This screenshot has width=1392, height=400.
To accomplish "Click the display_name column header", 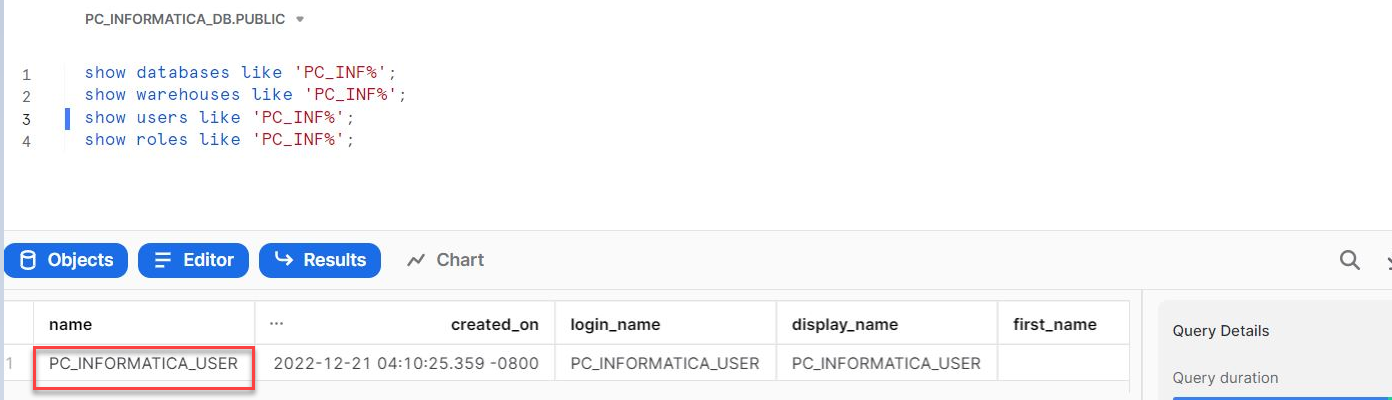I will [x=844, y=325].
